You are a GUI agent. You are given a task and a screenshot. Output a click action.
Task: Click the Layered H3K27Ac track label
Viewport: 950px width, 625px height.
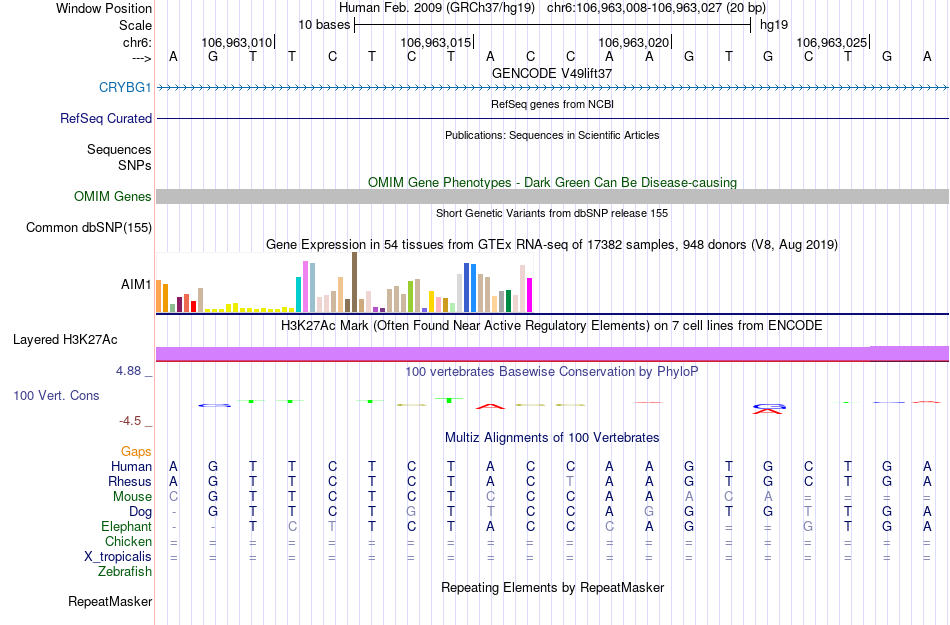coord(65,340)
